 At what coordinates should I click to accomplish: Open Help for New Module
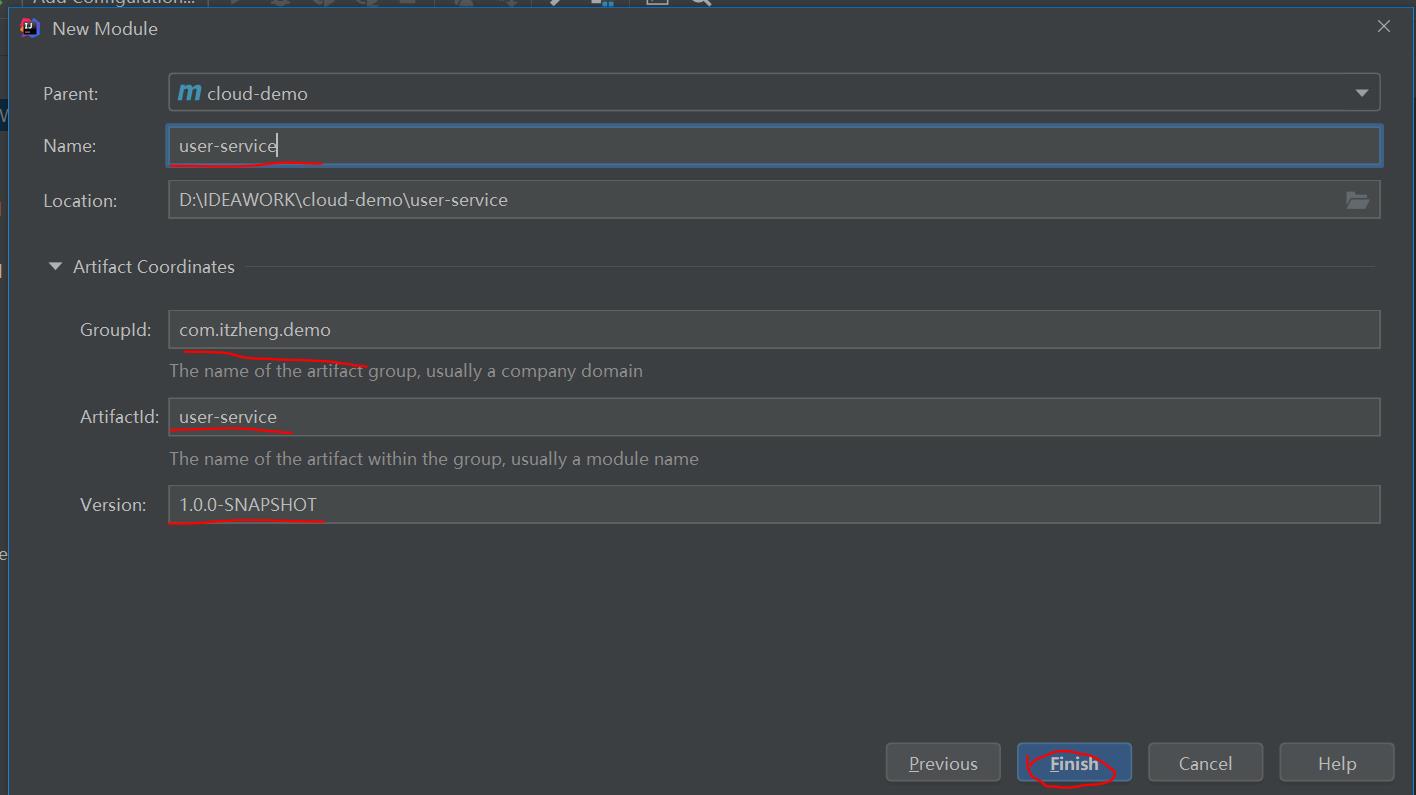coord(1336,763)
